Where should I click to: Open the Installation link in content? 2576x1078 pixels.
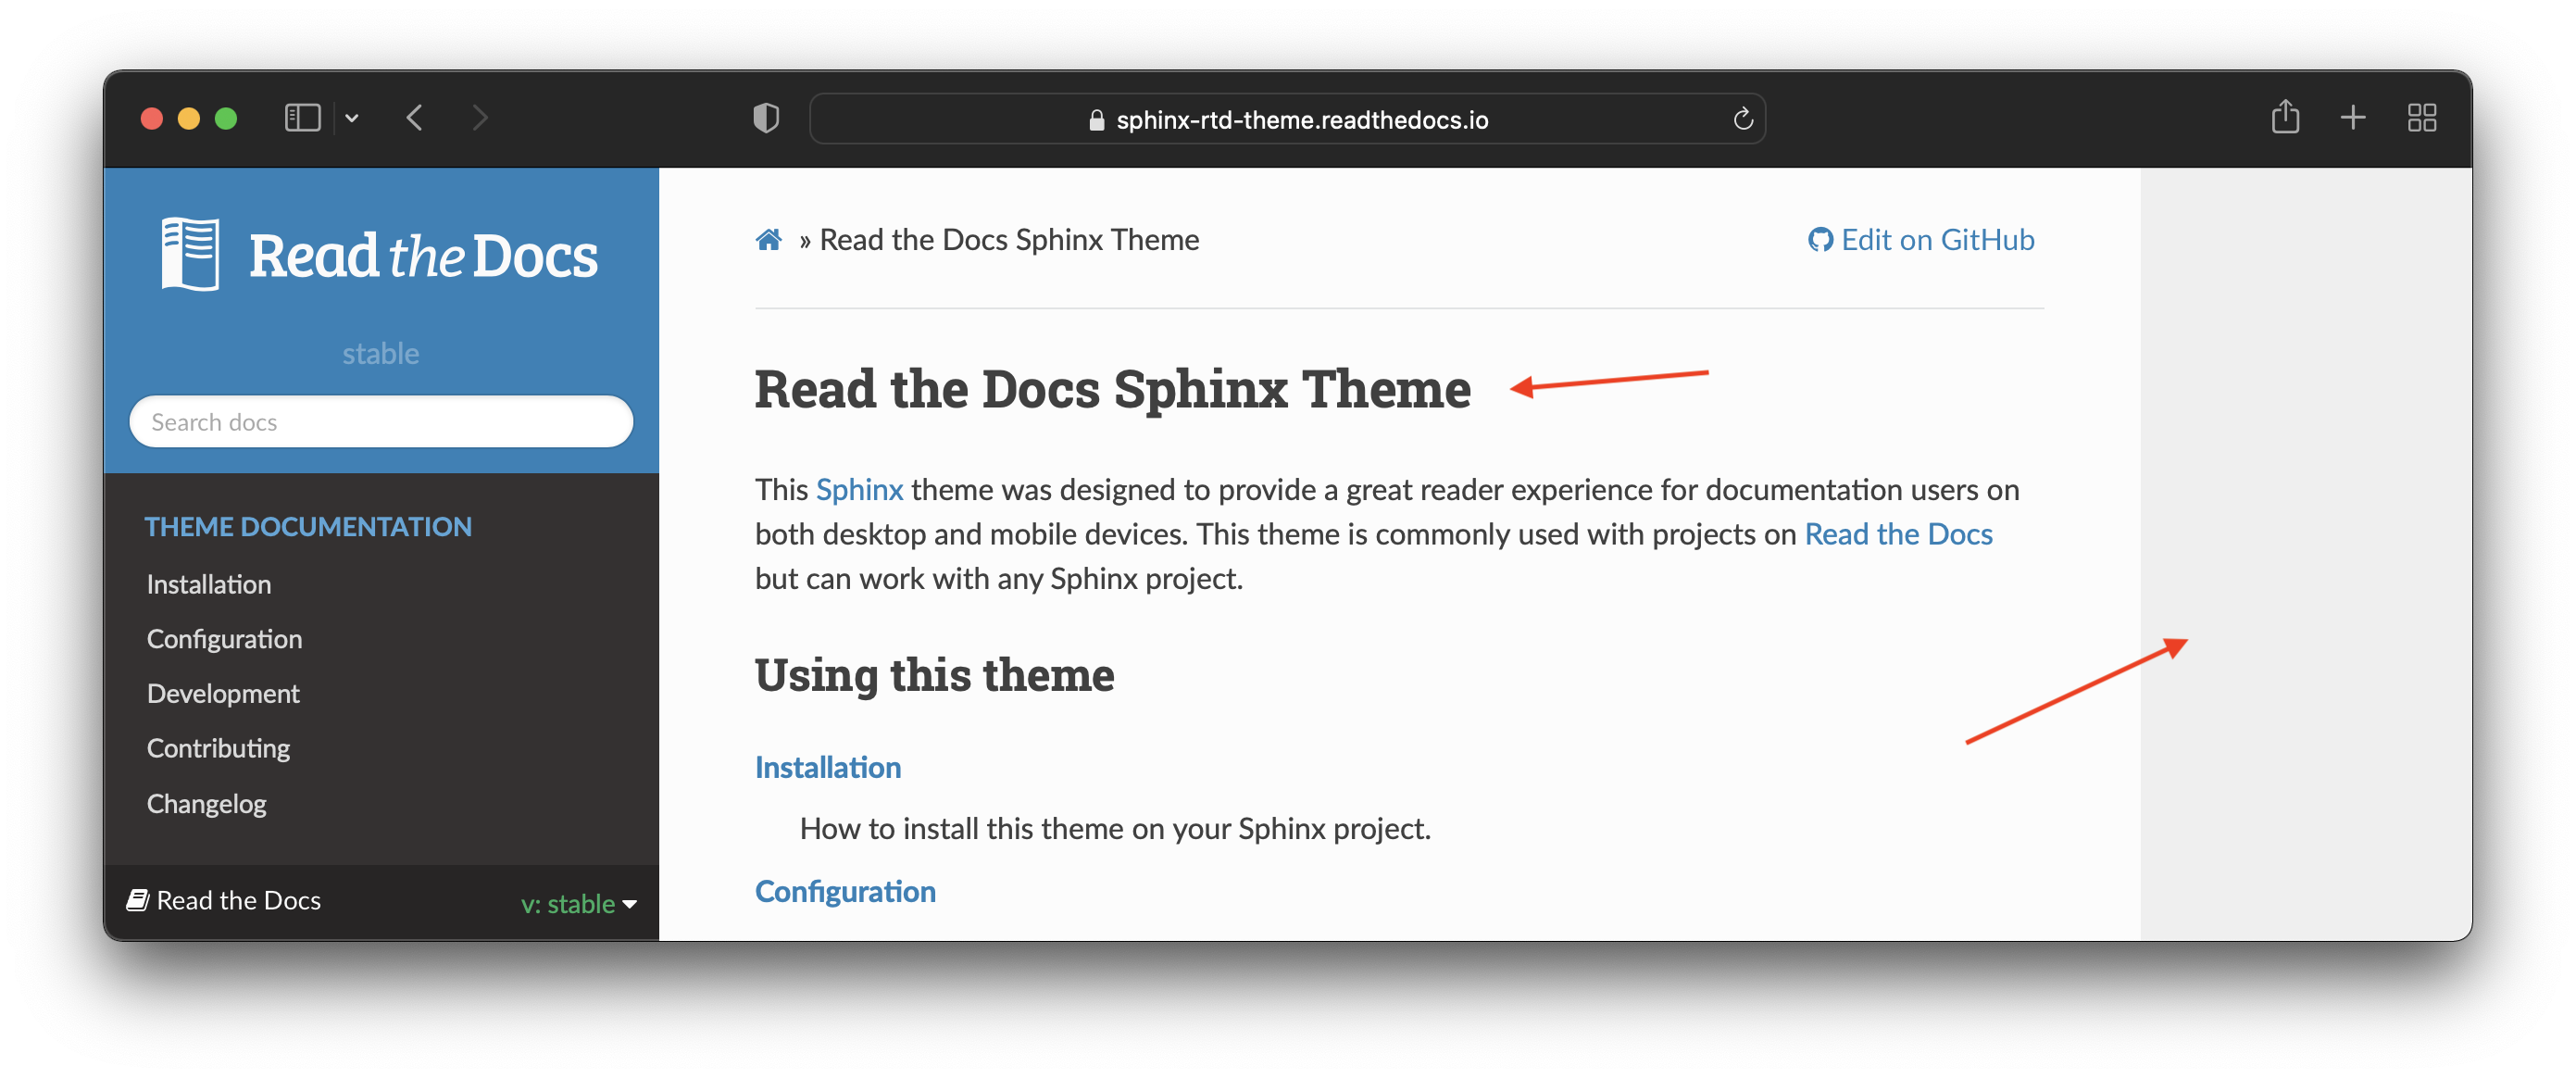(828, 768)
